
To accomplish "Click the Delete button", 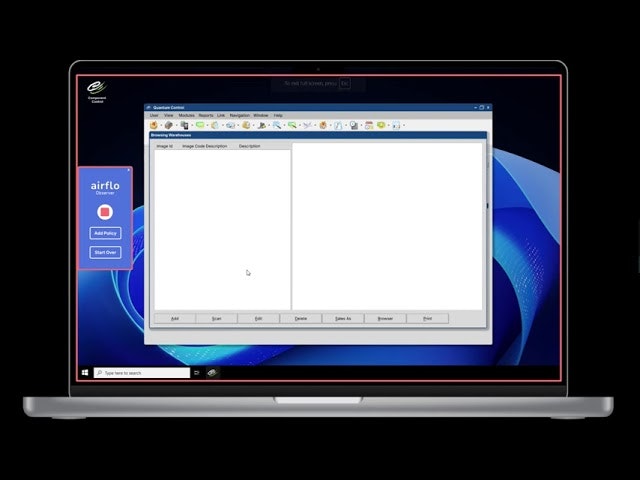I will [301, 318].
